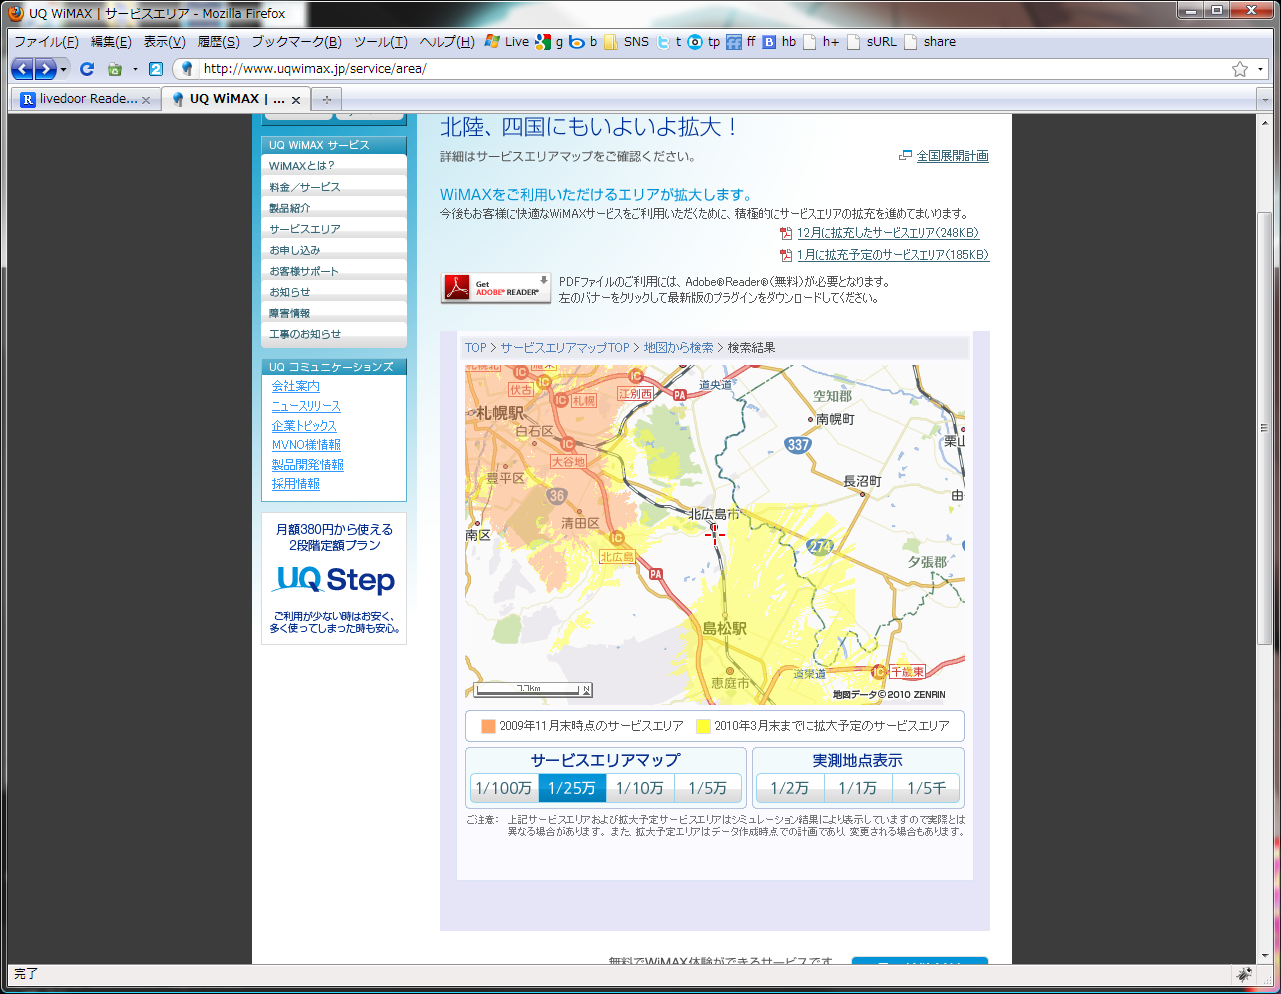
Task: Open the back/forward history dropdown arrow
Action: (x=64, y=69)
